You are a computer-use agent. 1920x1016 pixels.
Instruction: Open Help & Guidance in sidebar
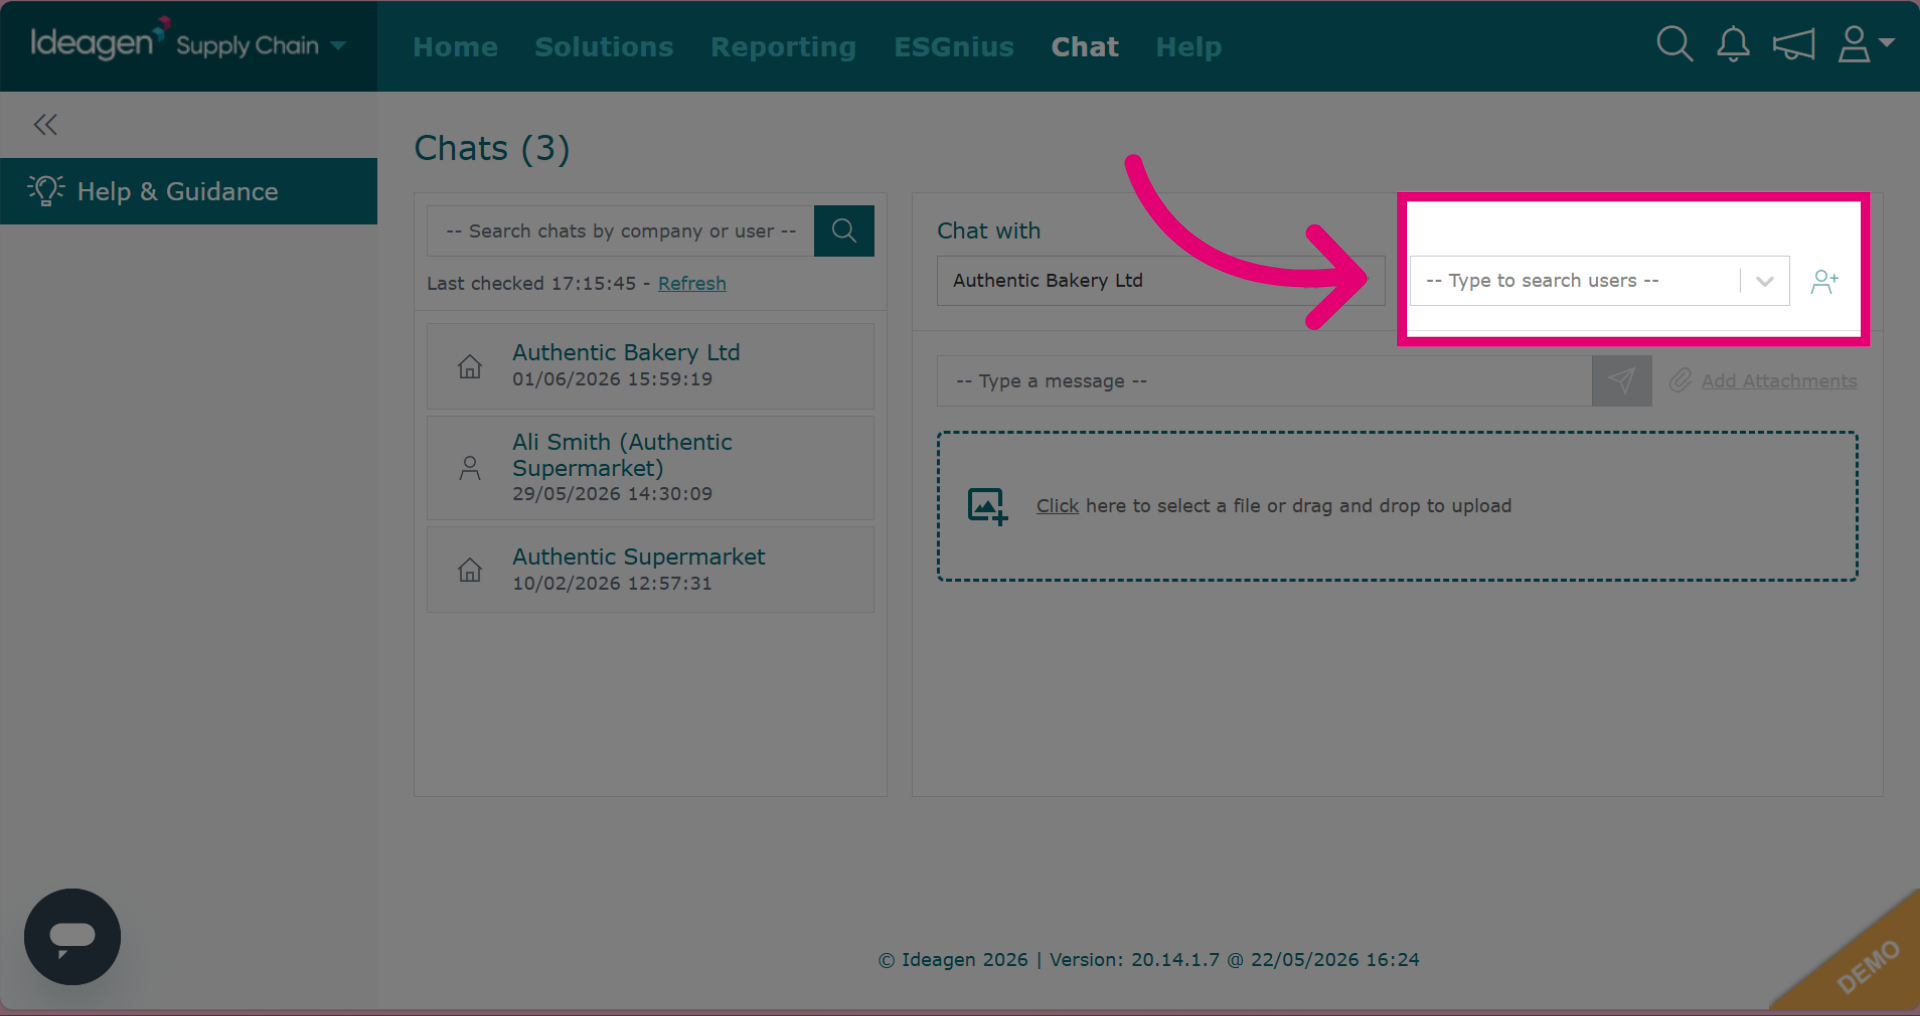(x=188, y=191)
